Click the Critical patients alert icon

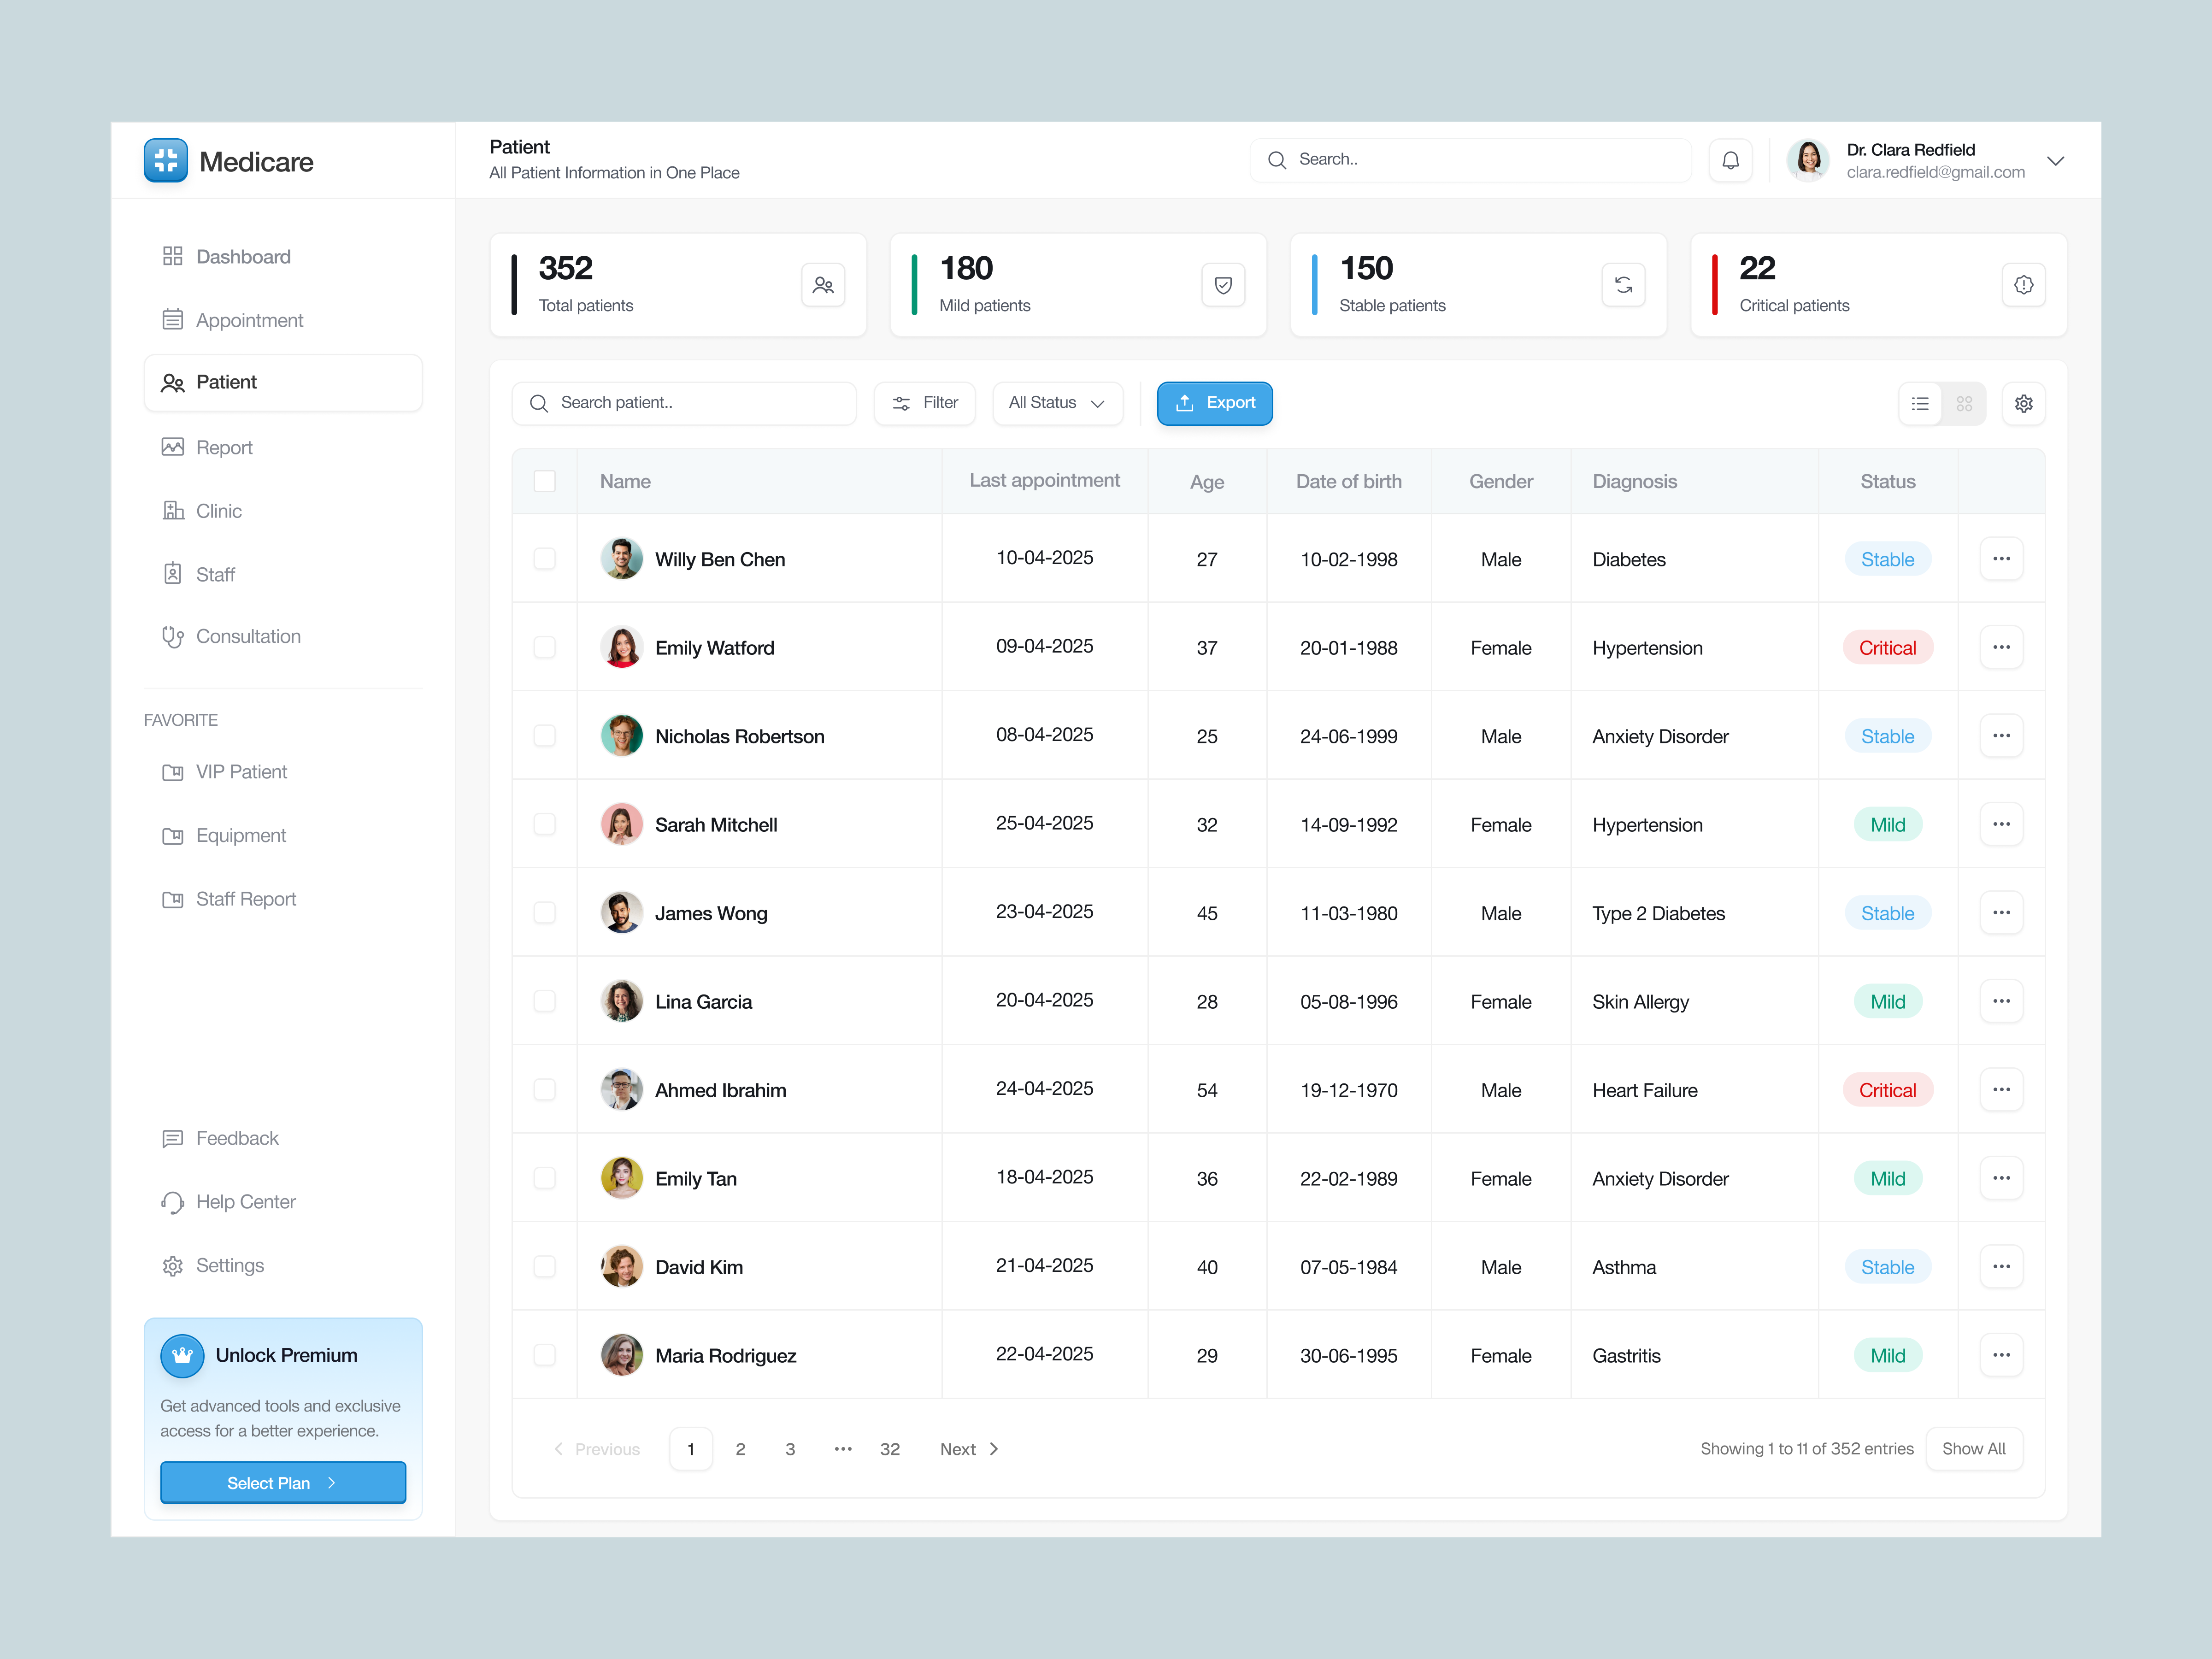point(2023,285)
